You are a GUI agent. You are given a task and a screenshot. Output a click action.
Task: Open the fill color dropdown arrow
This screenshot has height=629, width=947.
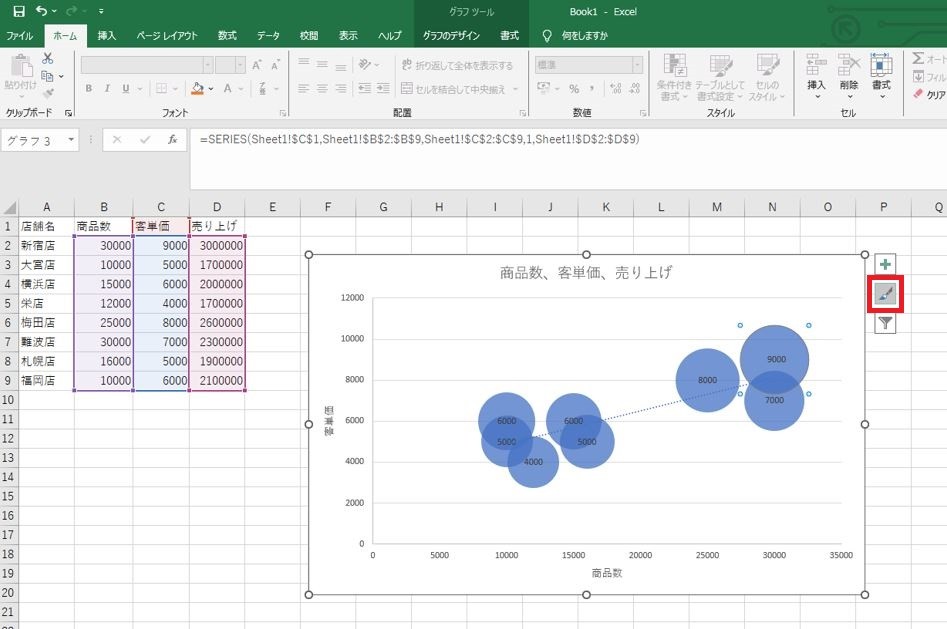(211, 89)
